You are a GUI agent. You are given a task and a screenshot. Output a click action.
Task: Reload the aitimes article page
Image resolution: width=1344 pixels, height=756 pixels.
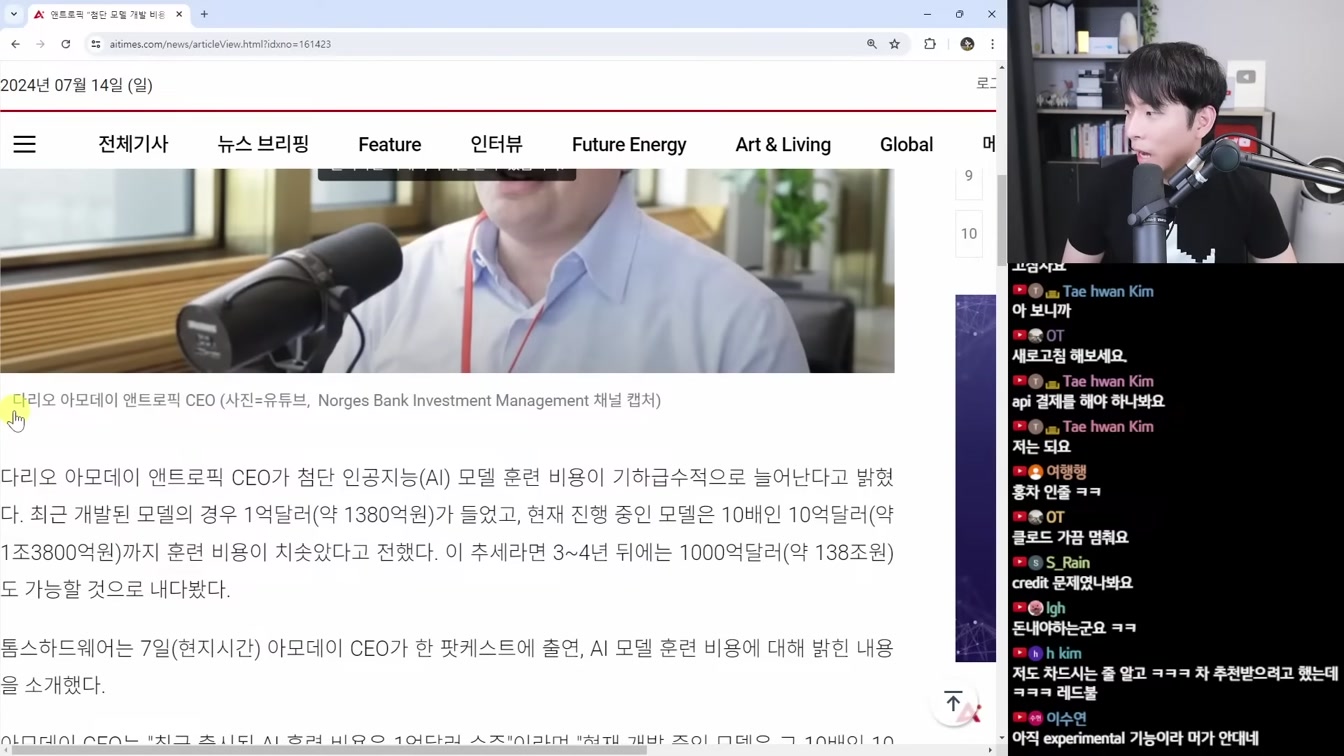tap(66, 44)
